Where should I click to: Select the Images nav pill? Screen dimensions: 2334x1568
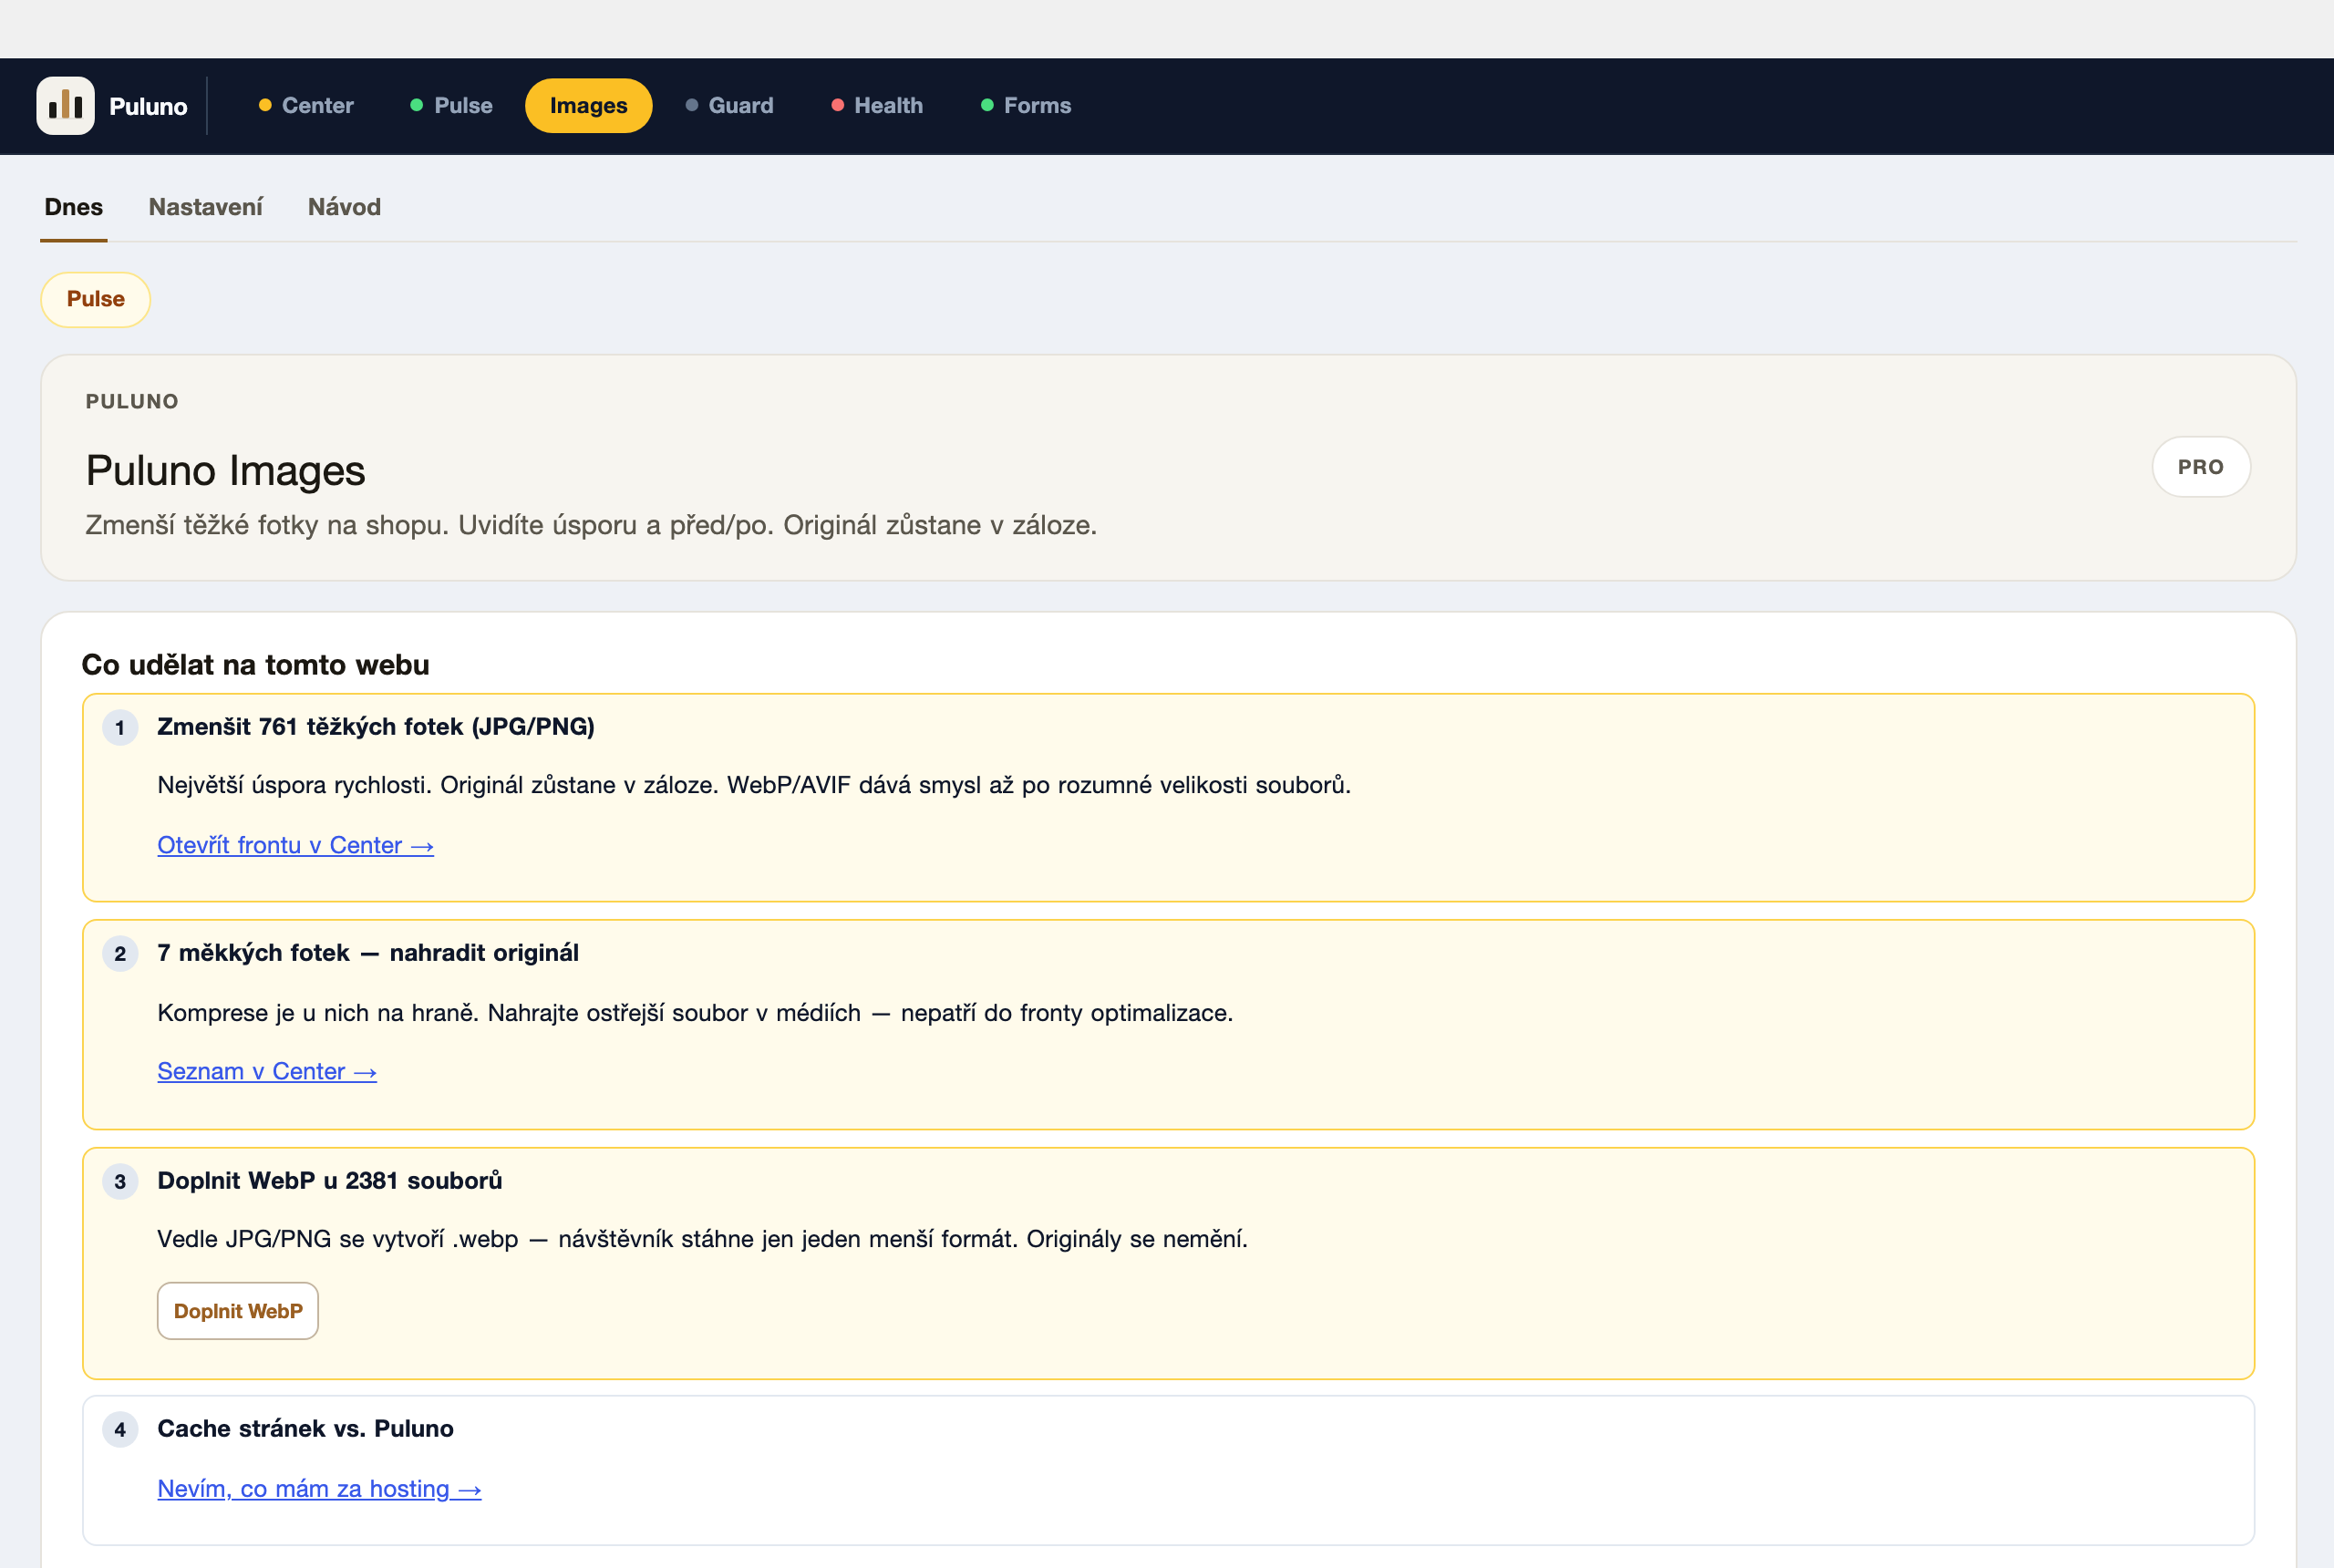tap(588, 105)
